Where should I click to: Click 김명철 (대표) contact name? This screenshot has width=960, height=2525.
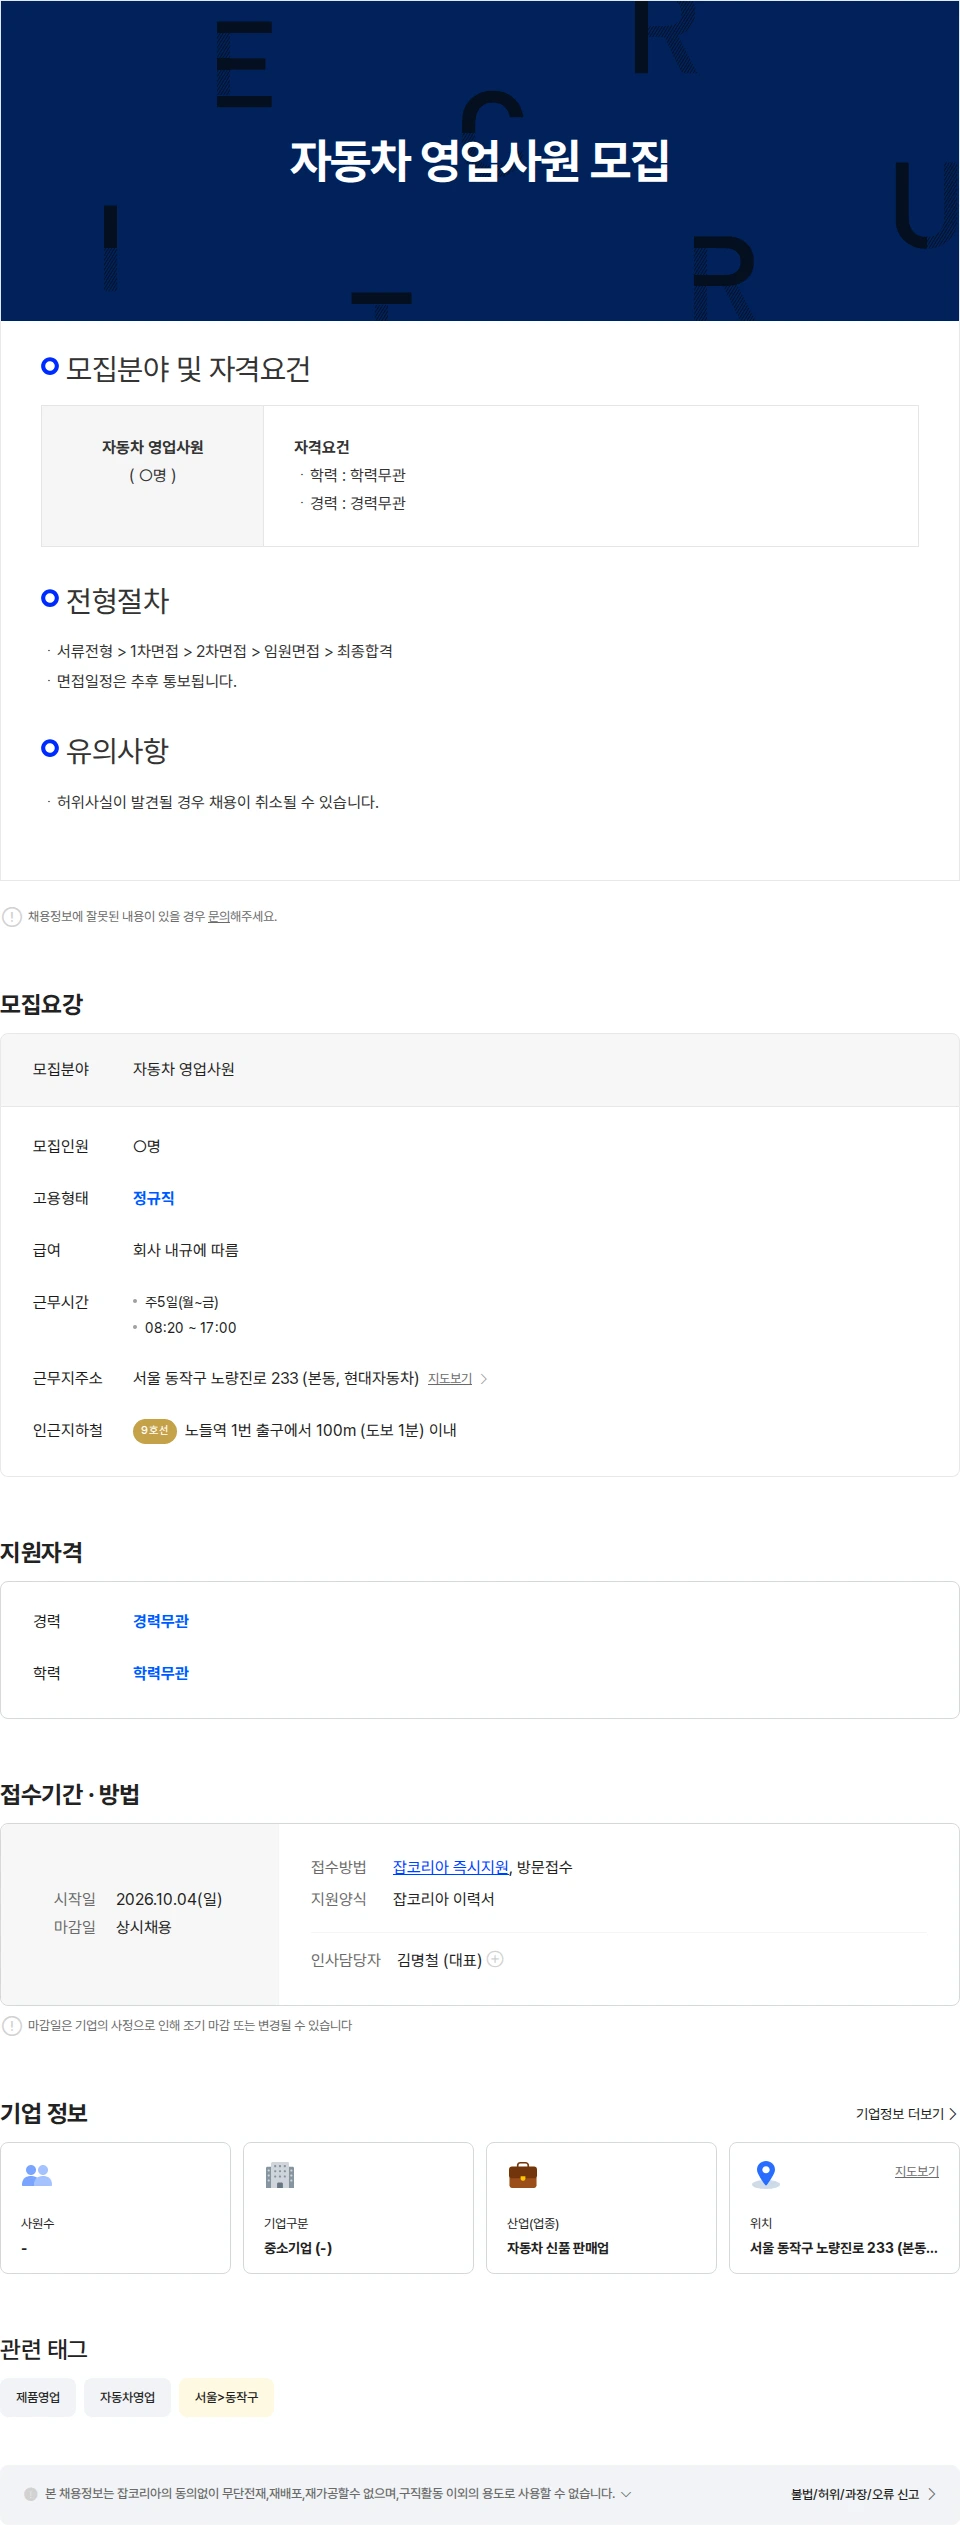439,1960
